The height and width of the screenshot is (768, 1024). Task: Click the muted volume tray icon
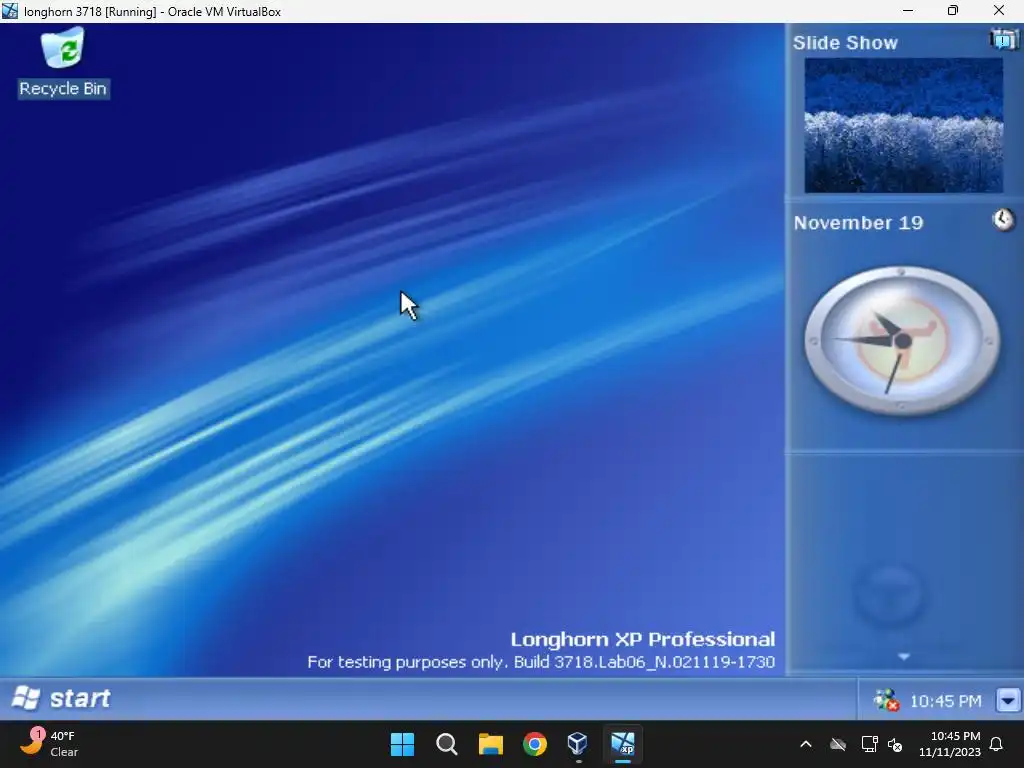click(x=895, y=744)
